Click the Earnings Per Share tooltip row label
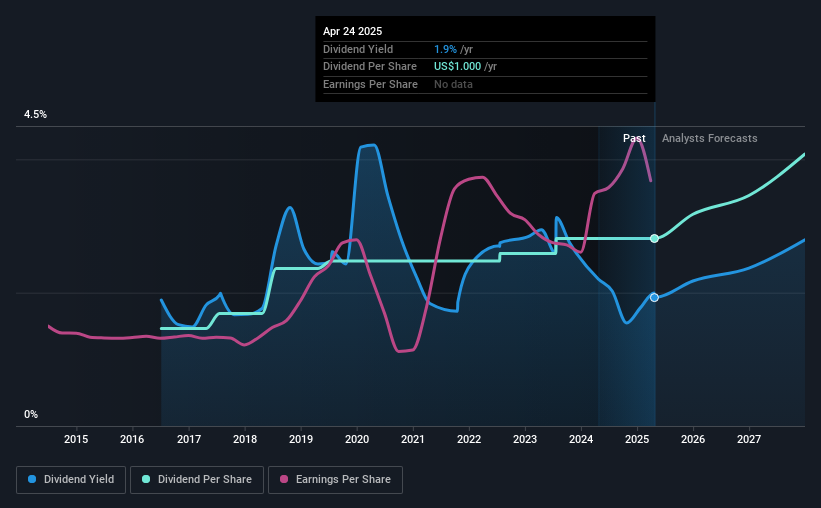This screenshot has width=821, height=508. (x=370, y=84)
